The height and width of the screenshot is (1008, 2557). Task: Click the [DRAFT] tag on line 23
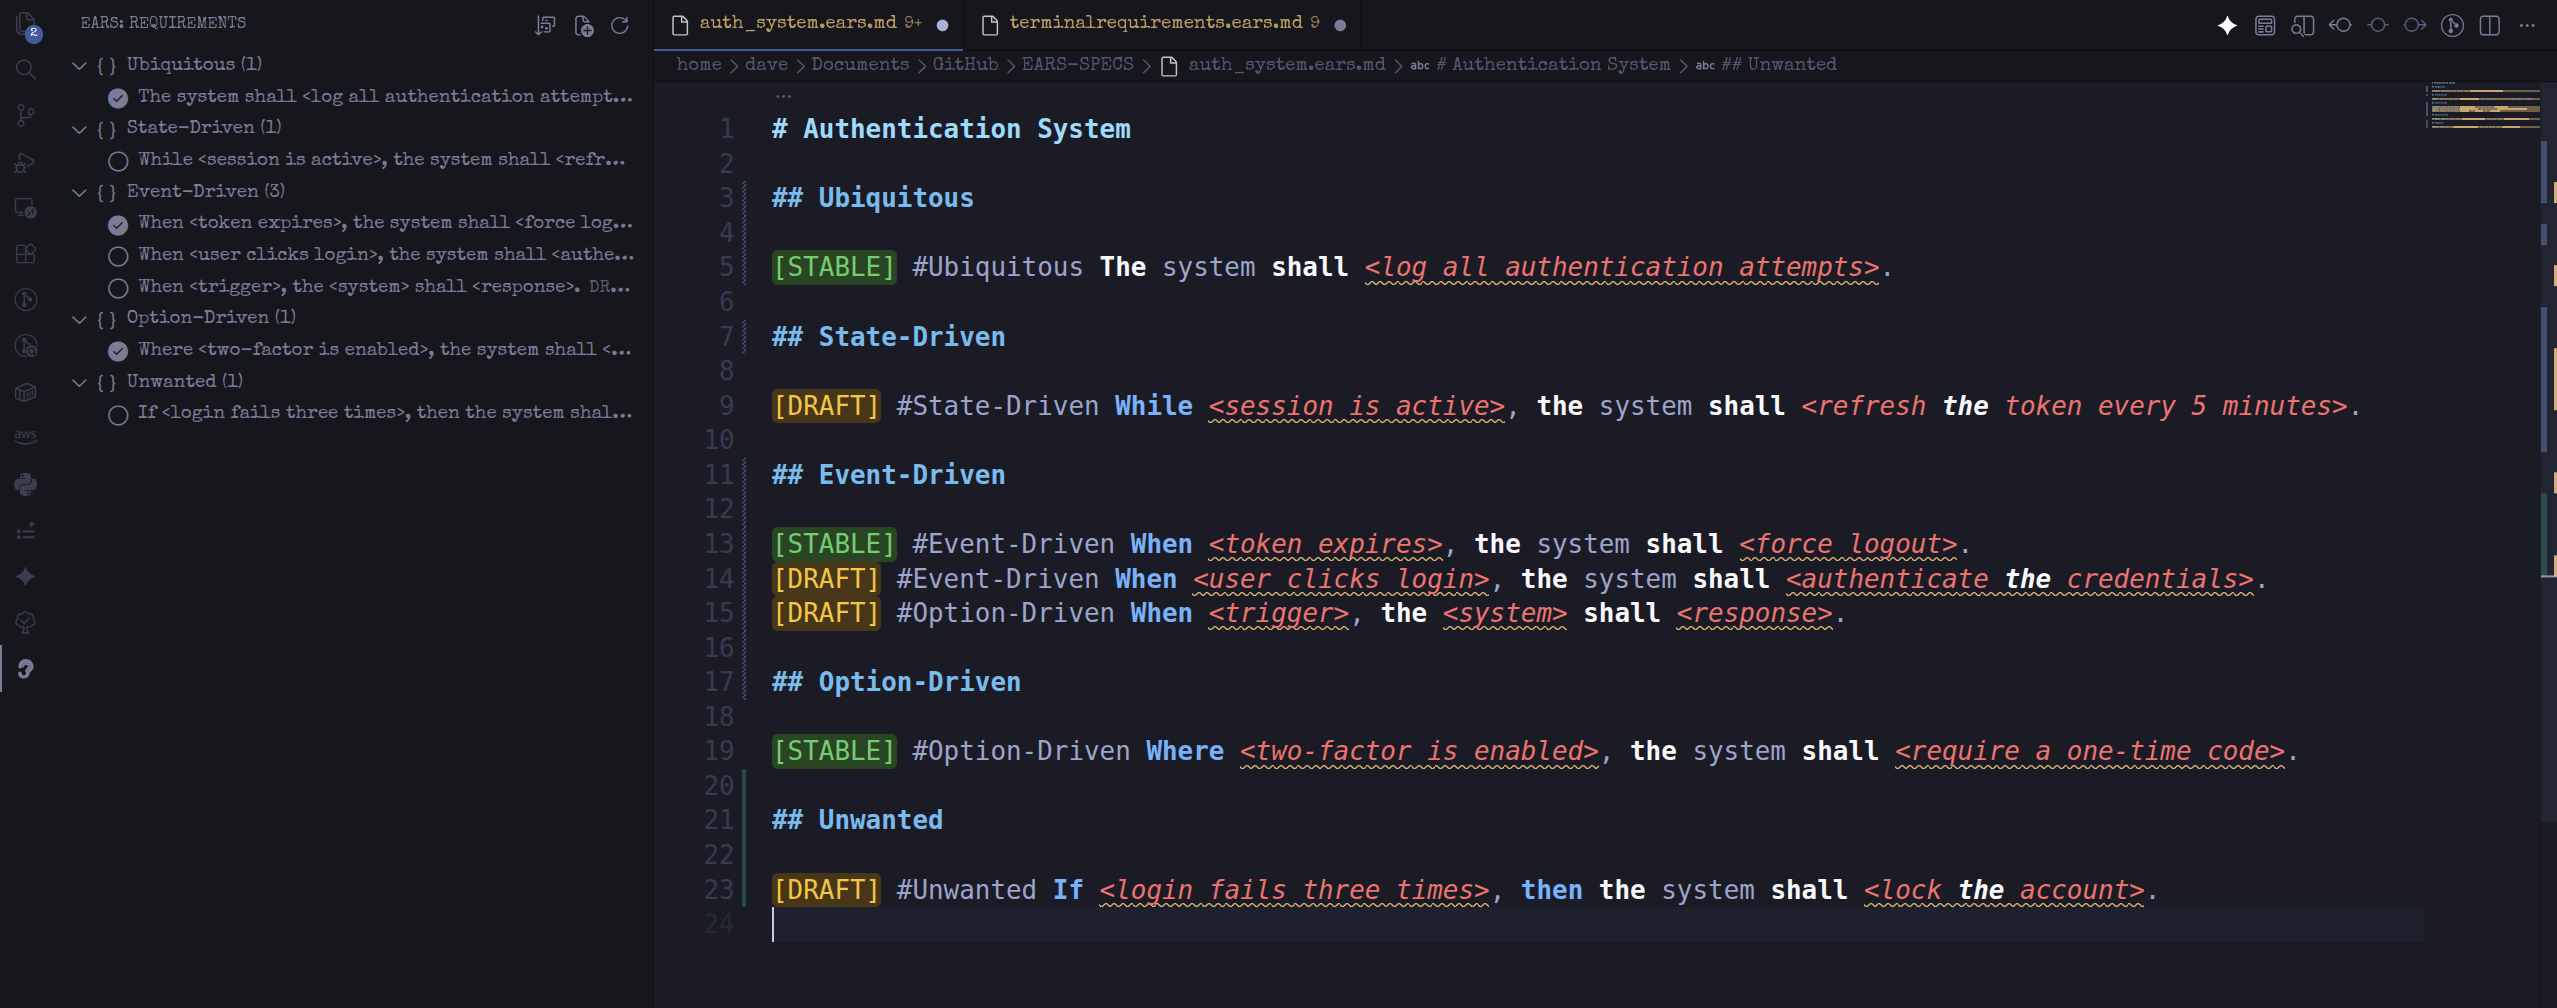pyautogui.click(x=826, y=890)
